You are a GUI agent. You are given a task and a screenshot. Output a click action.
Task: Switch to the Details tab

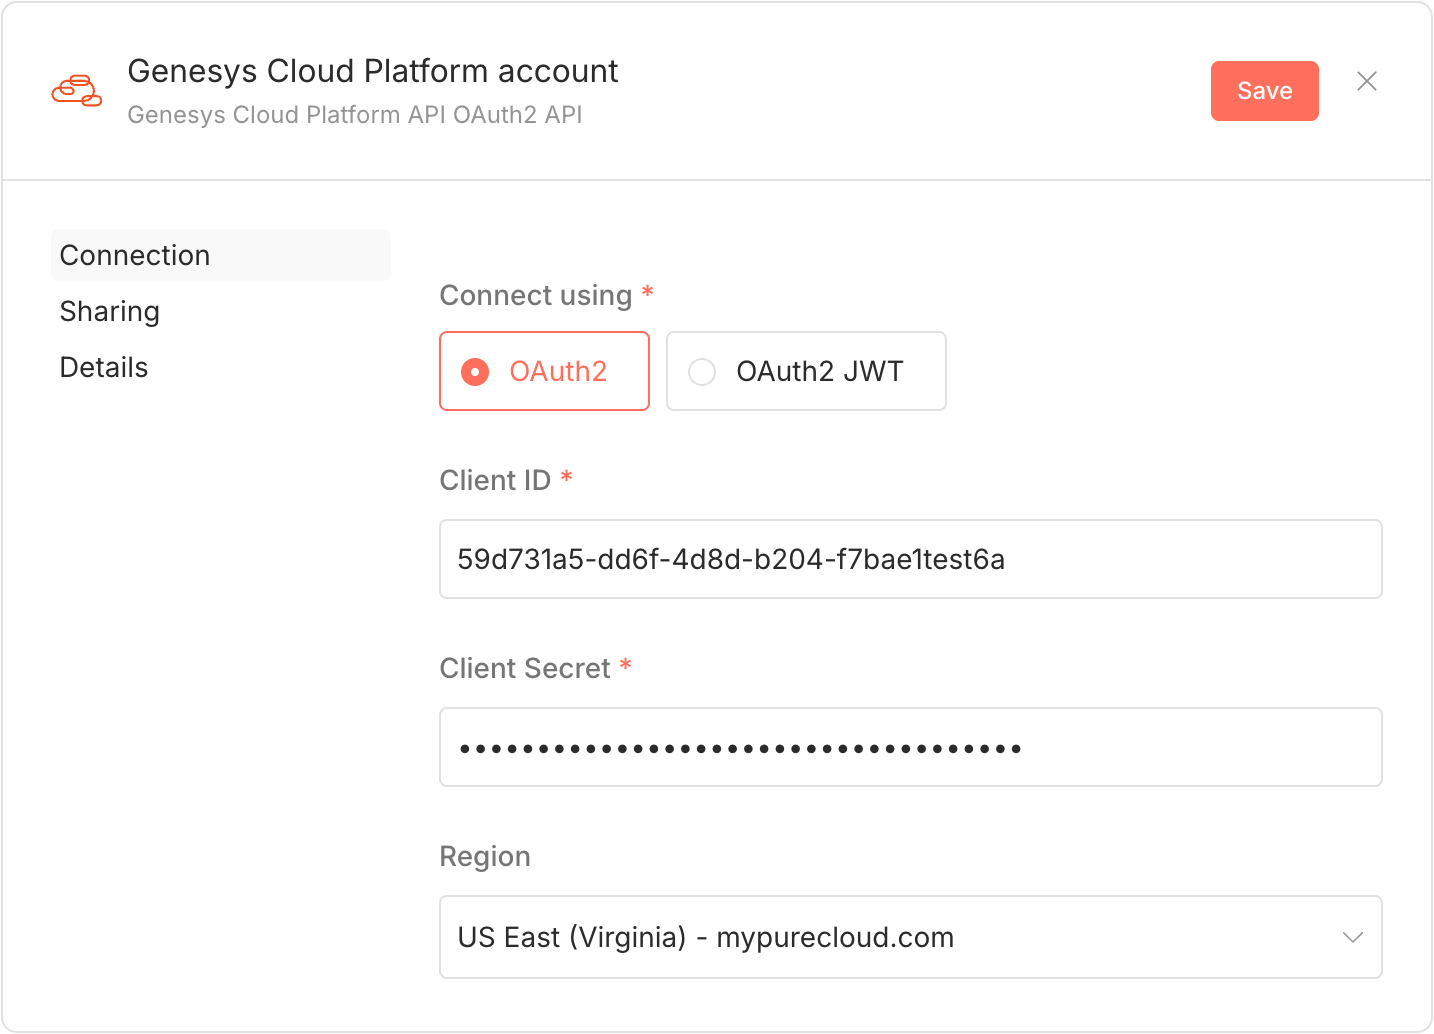pos(104,367)
